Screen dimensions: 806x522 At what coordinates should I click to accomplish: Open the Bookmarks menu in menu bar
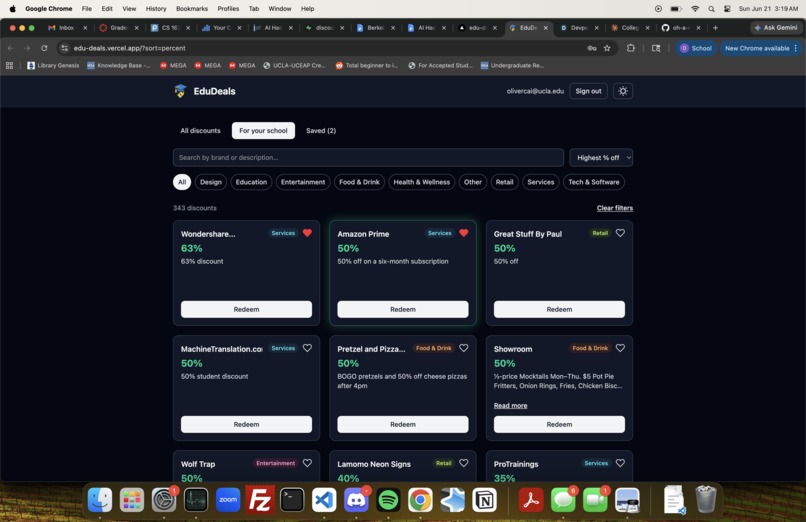[x=192, y=9]
